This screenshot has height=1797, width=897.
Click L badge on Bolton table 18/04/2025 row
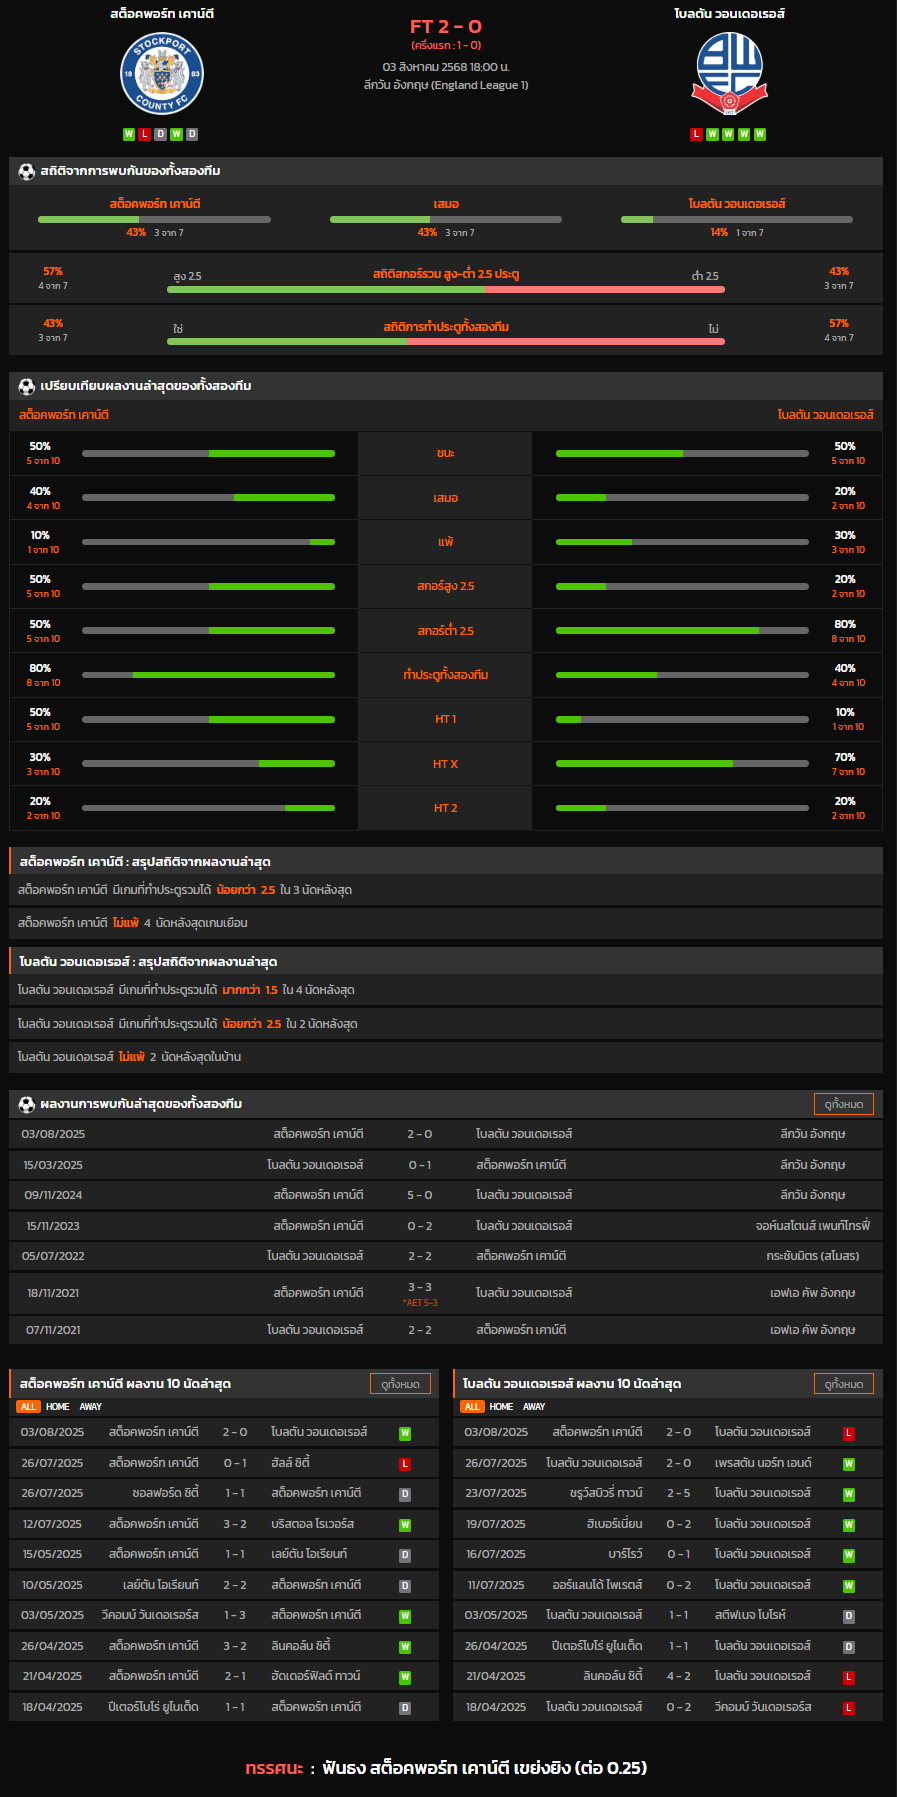849,1708
